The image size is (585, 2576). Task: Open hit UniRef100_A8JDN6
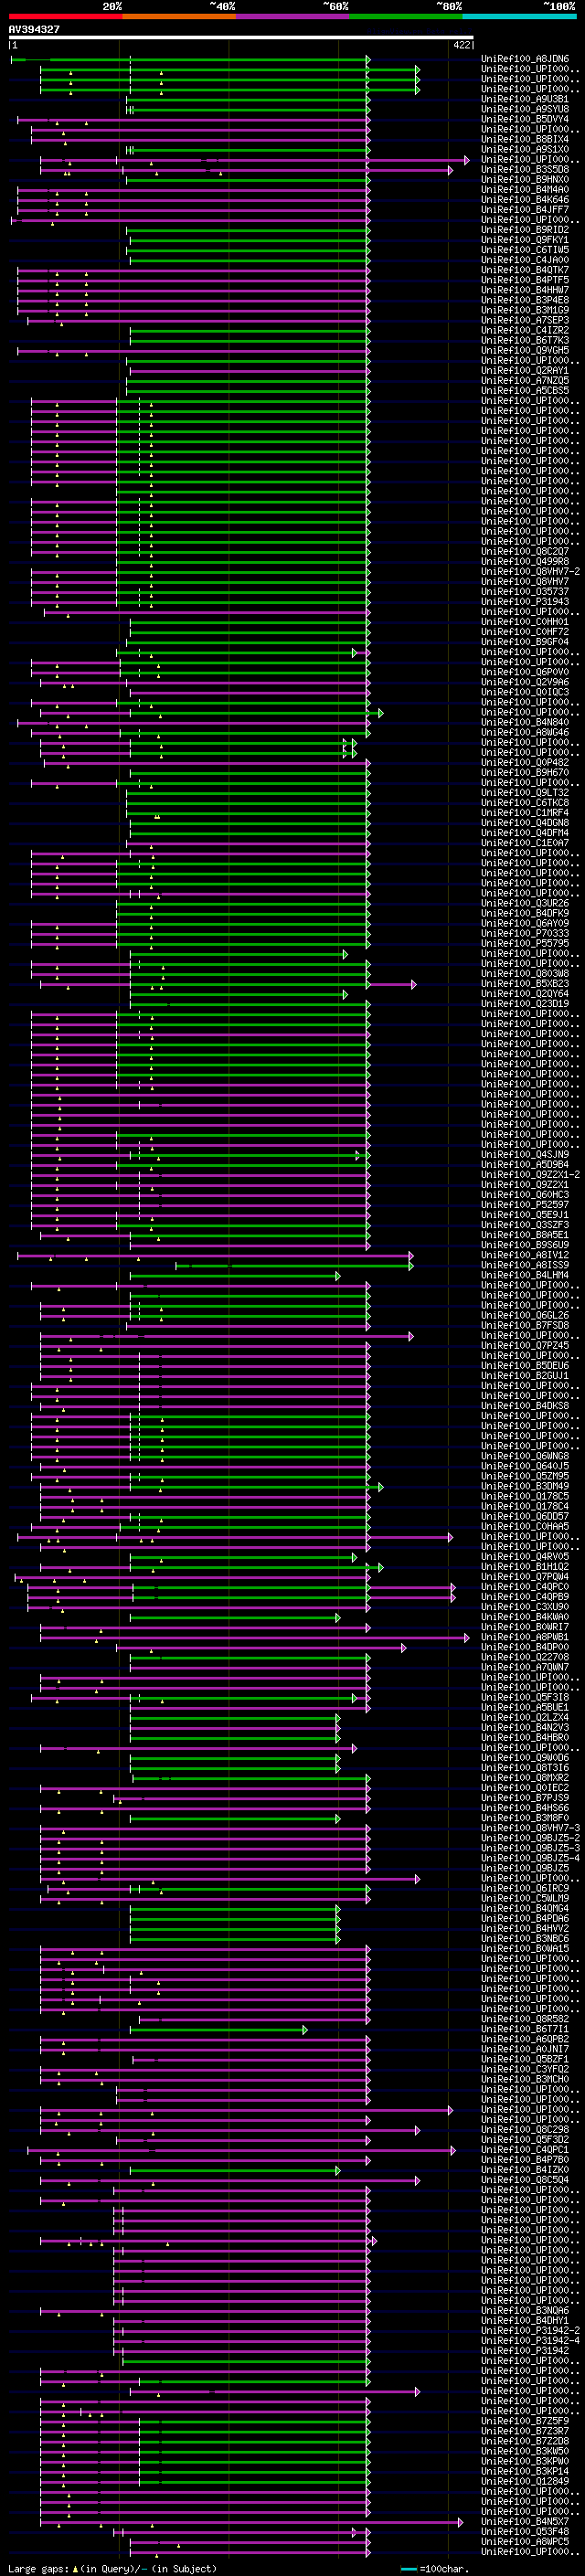525,59
